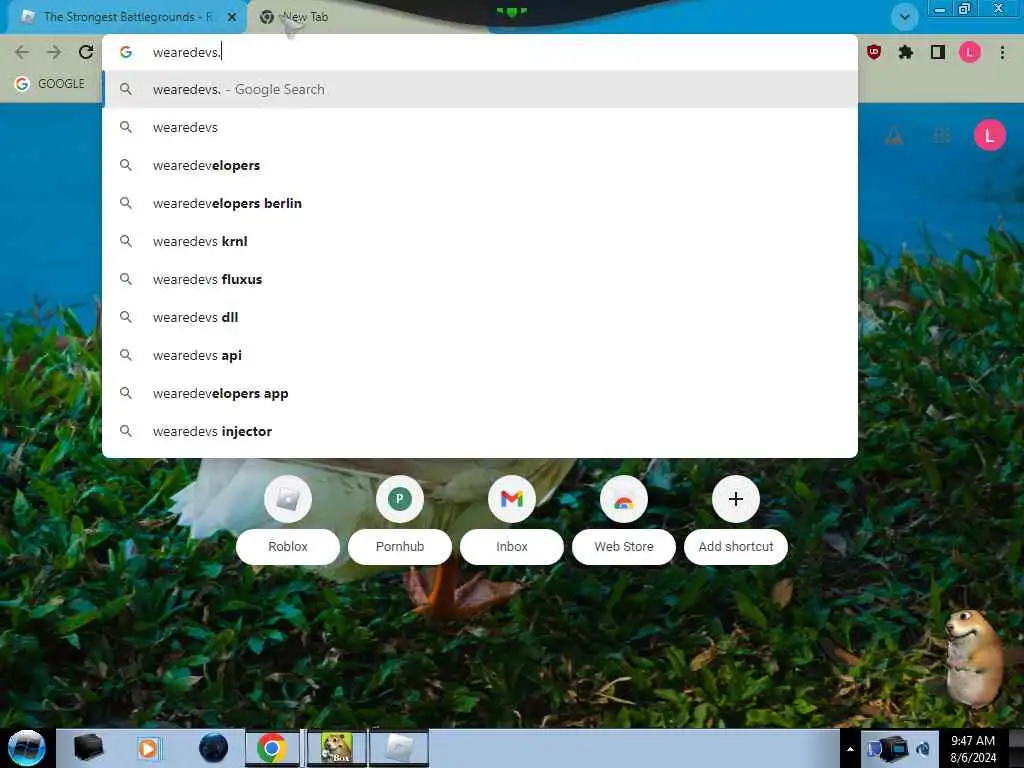Open the clock showing 9:47 AM
This screenshot has height=768, width=1024.
(x=972, y=748)
